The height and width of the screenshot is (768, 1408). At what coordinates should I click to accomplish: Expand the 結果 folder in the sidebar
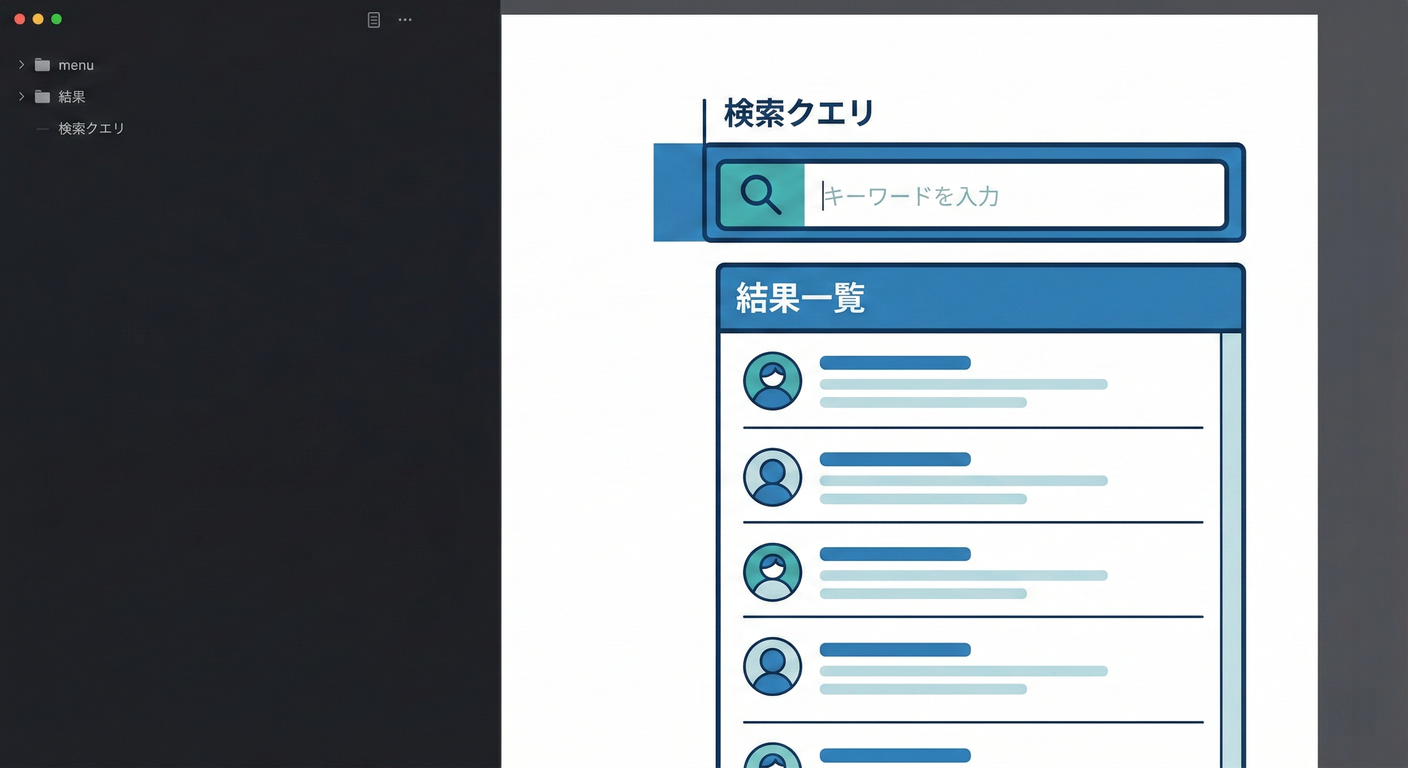point(20,96)
